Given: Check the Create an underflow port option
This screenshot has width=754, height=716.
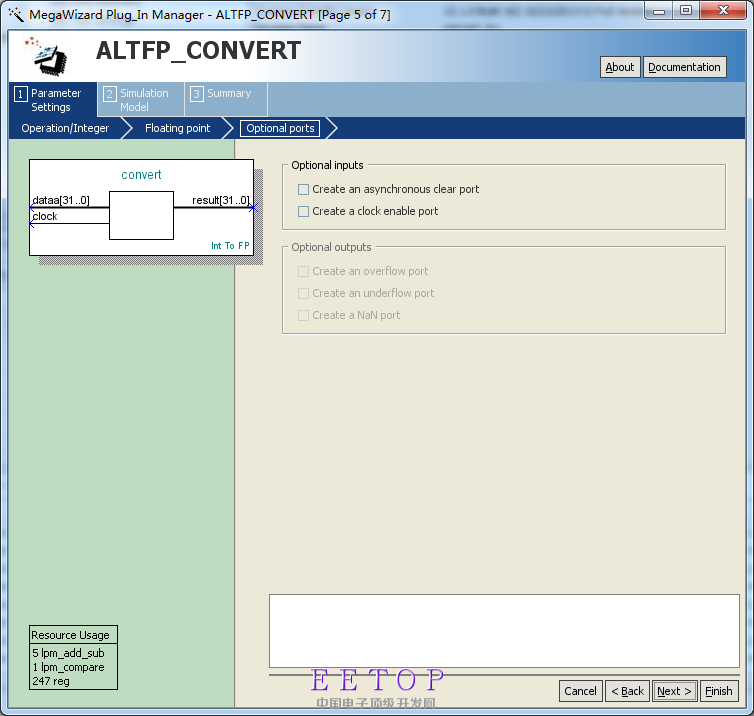Looking at the screenshot, I should tap(303, 293).
